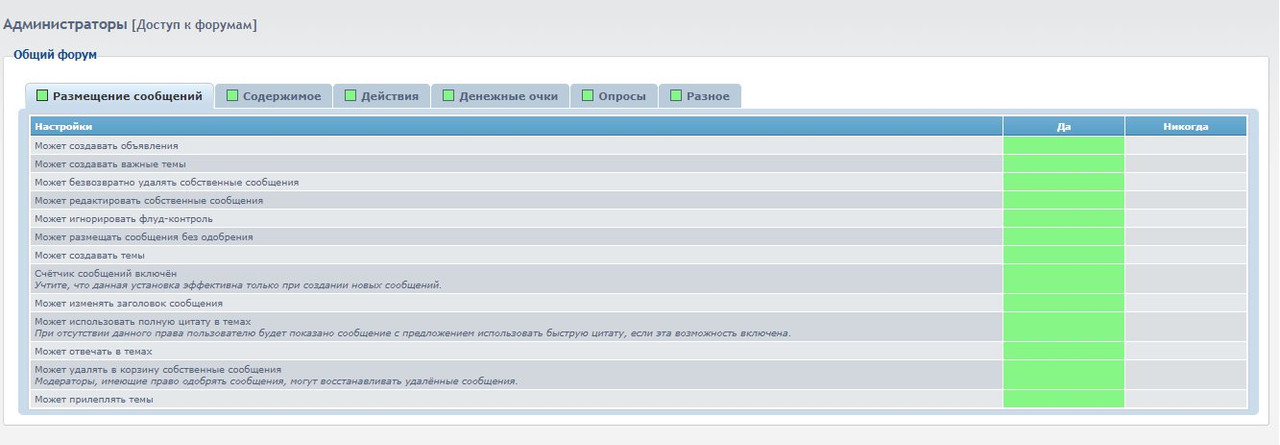
Task: Set Никогда for удалять в корзину собственные сообщения
Action: tap(1186, 374)
